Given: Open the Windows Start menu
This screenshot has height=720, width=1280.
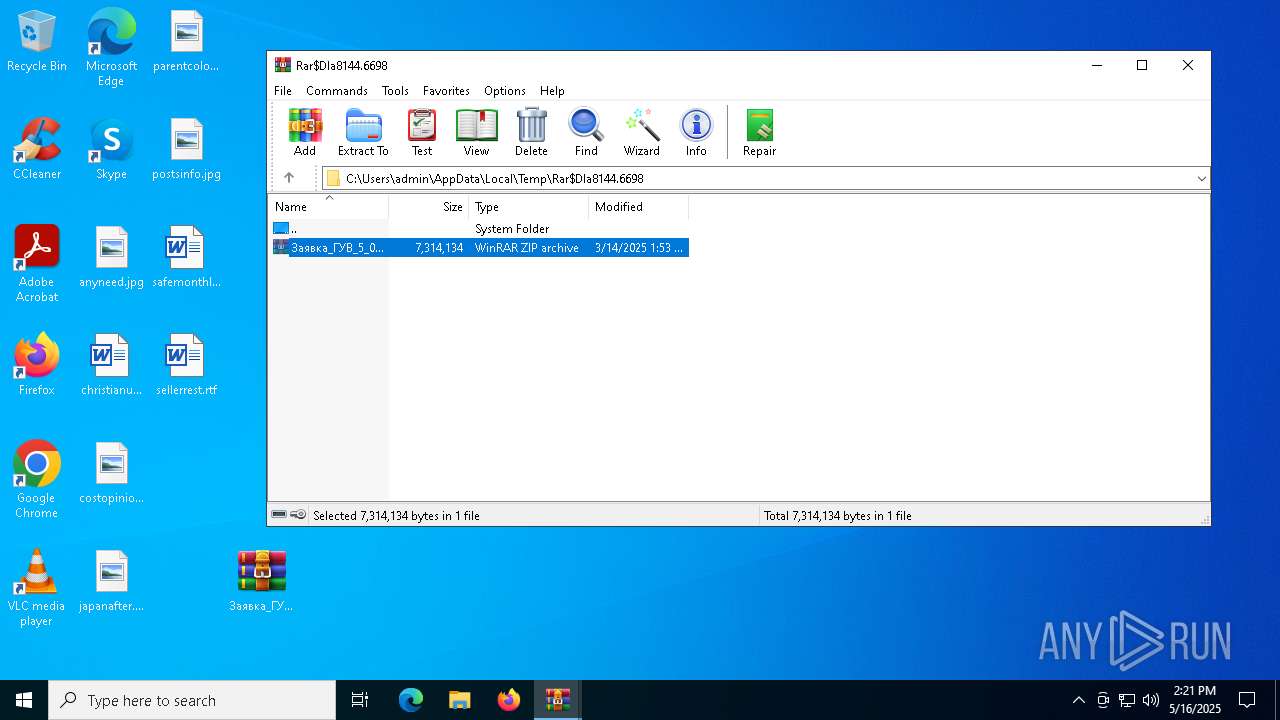Looking at the screenshot, I should pos(24,700).
